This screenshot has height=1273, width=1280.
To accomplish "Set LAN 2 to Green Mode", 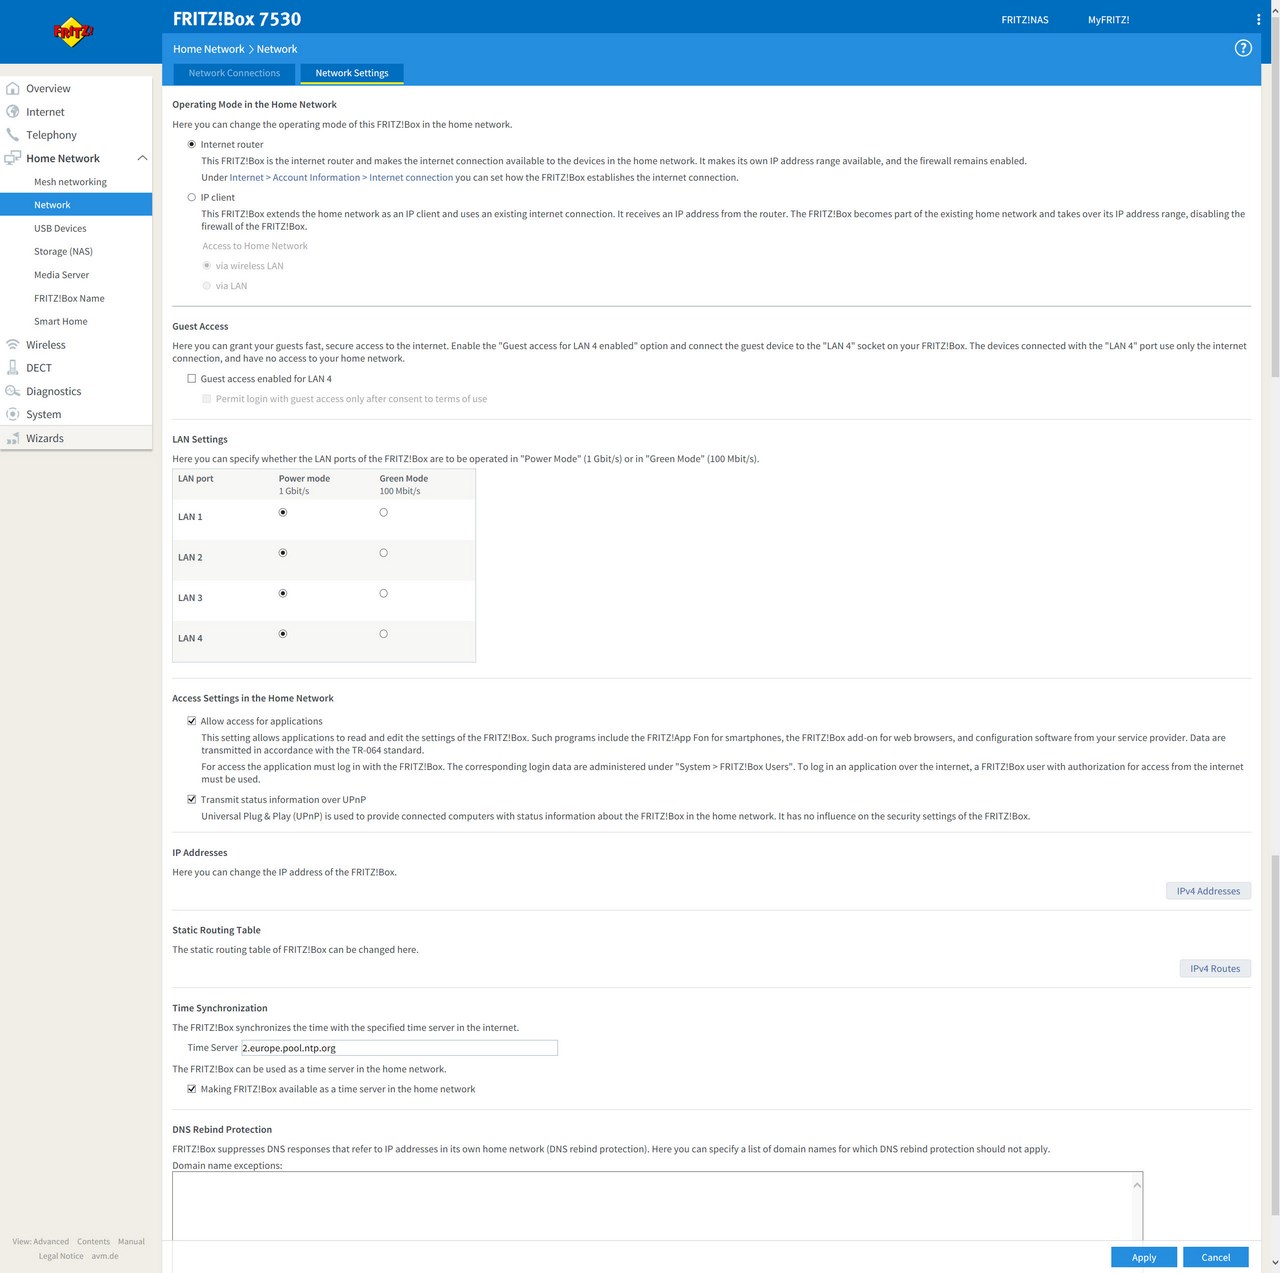I will point(383,553).
